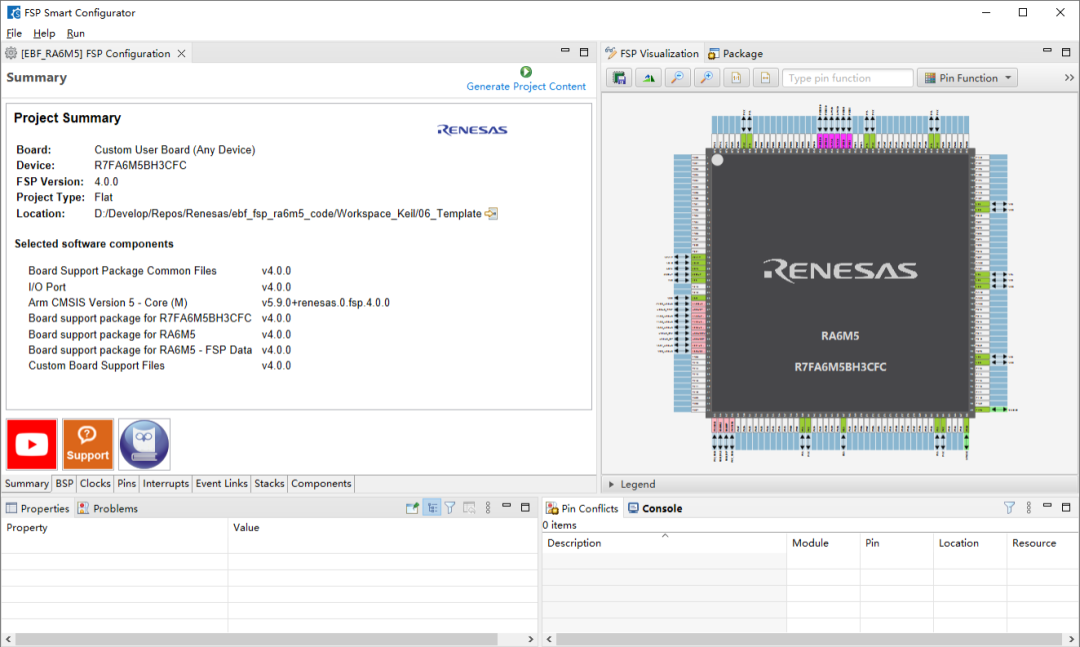Pin the Properties view to selection

413,509
